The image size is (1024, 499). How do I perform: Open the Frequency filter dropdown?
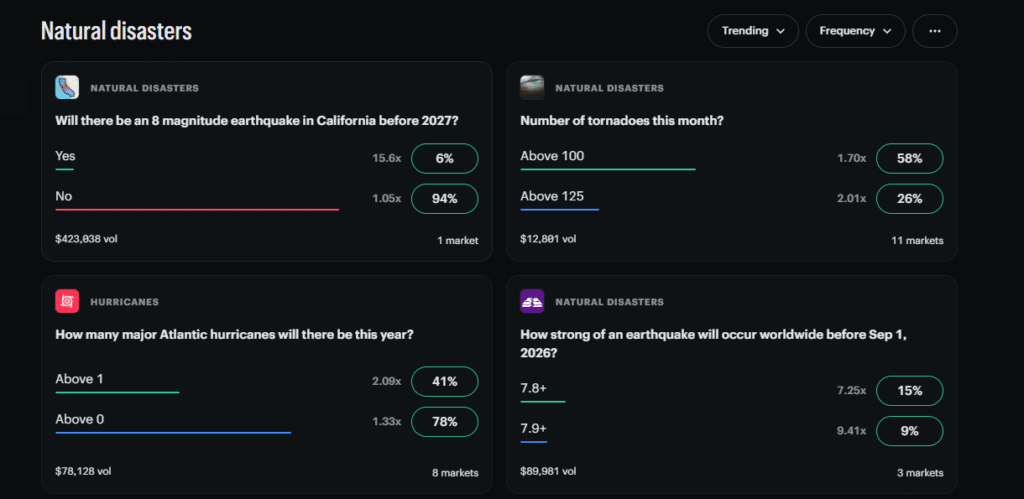[856, 31]
